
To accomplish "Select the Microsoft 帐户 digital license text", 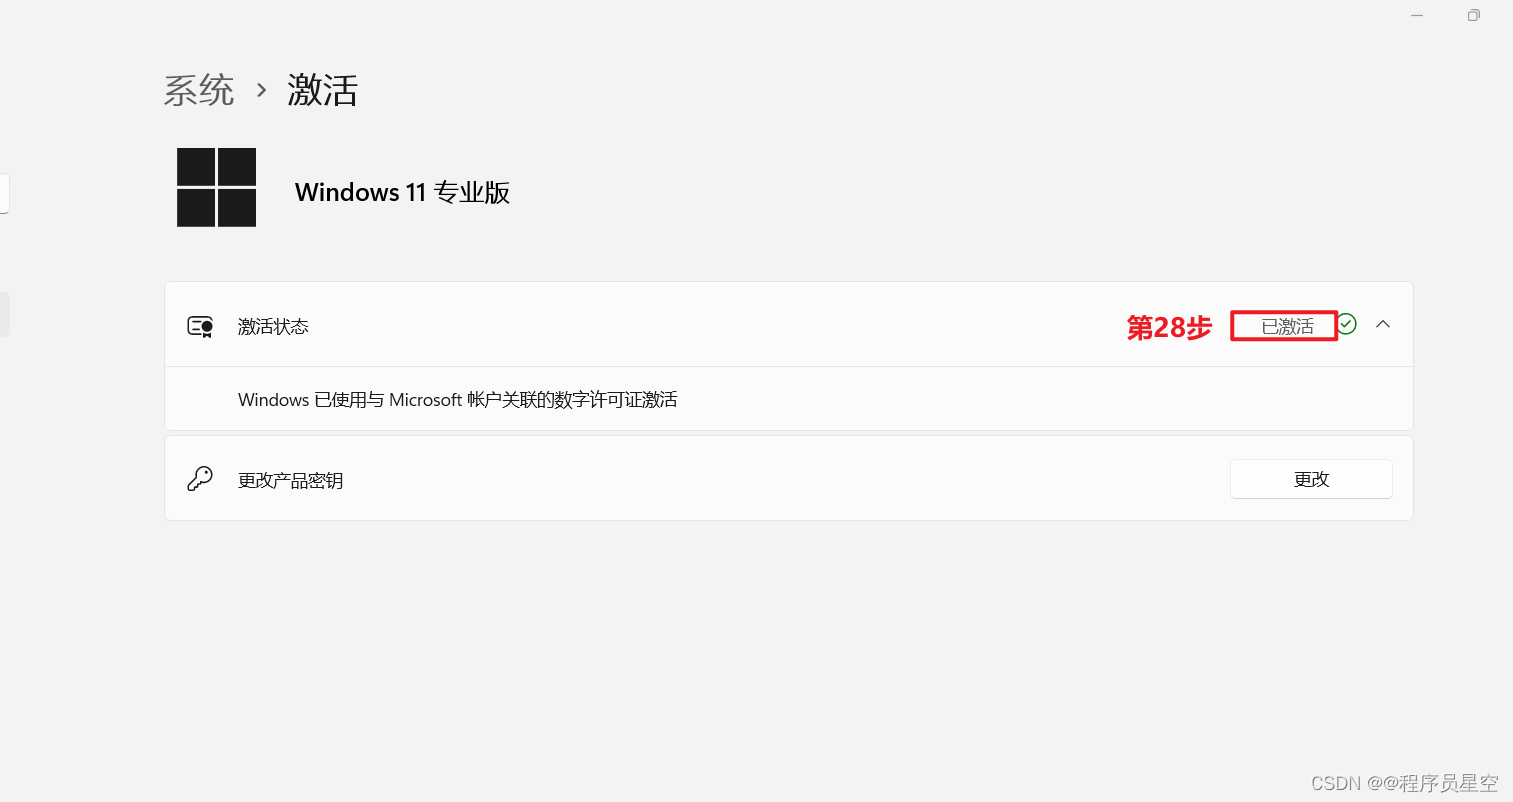I will pyautogui.click(x=458, y=399).
